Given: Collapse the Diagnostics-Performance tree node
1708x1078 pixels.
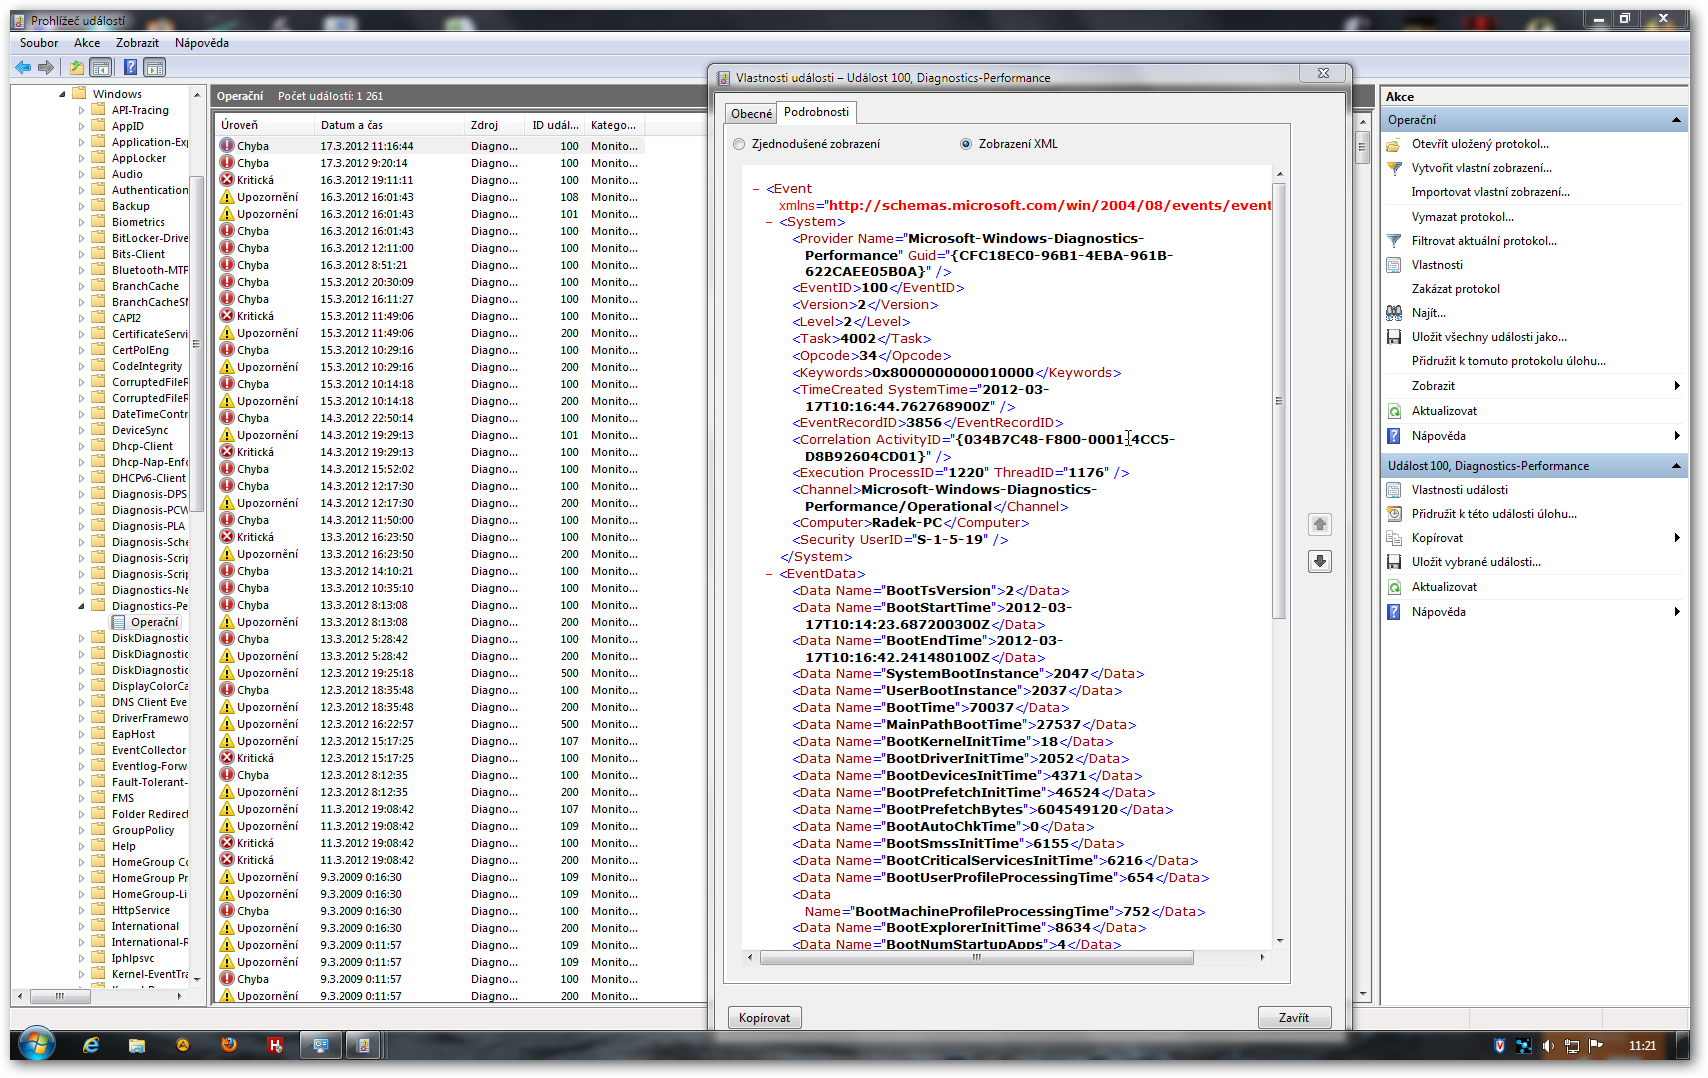Looking at the screenshot, I should point(82,606).
